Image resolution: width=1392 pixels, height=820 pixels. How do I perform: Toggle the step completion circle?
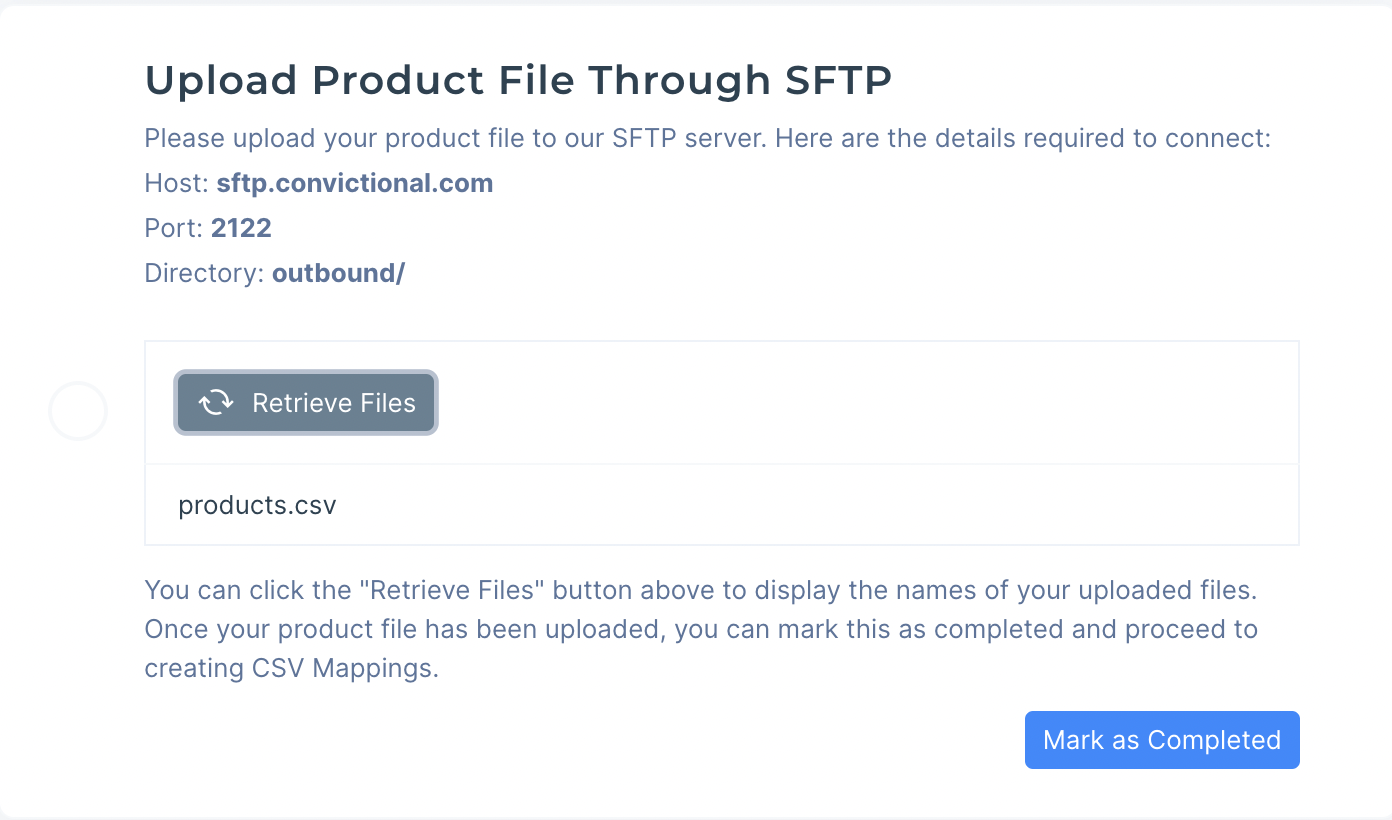78,411
